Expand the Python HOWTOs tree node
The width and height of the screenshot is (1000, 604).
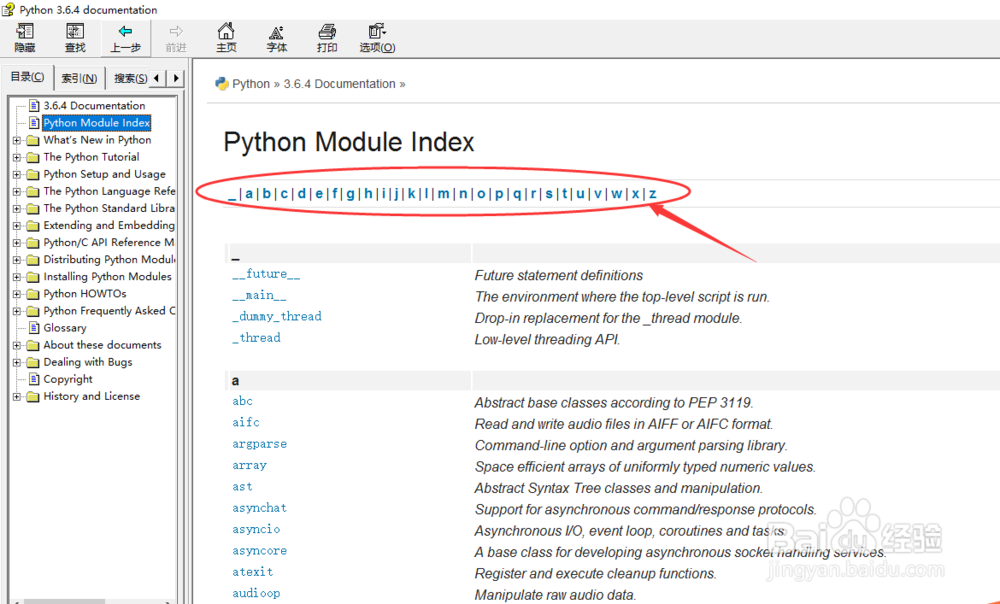17,294
